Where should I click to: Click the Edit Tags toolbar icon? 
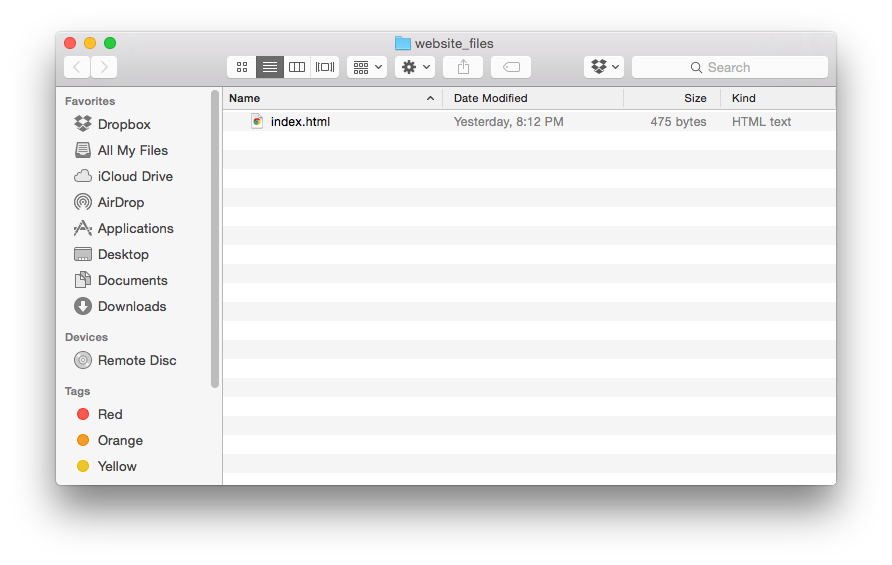tap(511, 67)
